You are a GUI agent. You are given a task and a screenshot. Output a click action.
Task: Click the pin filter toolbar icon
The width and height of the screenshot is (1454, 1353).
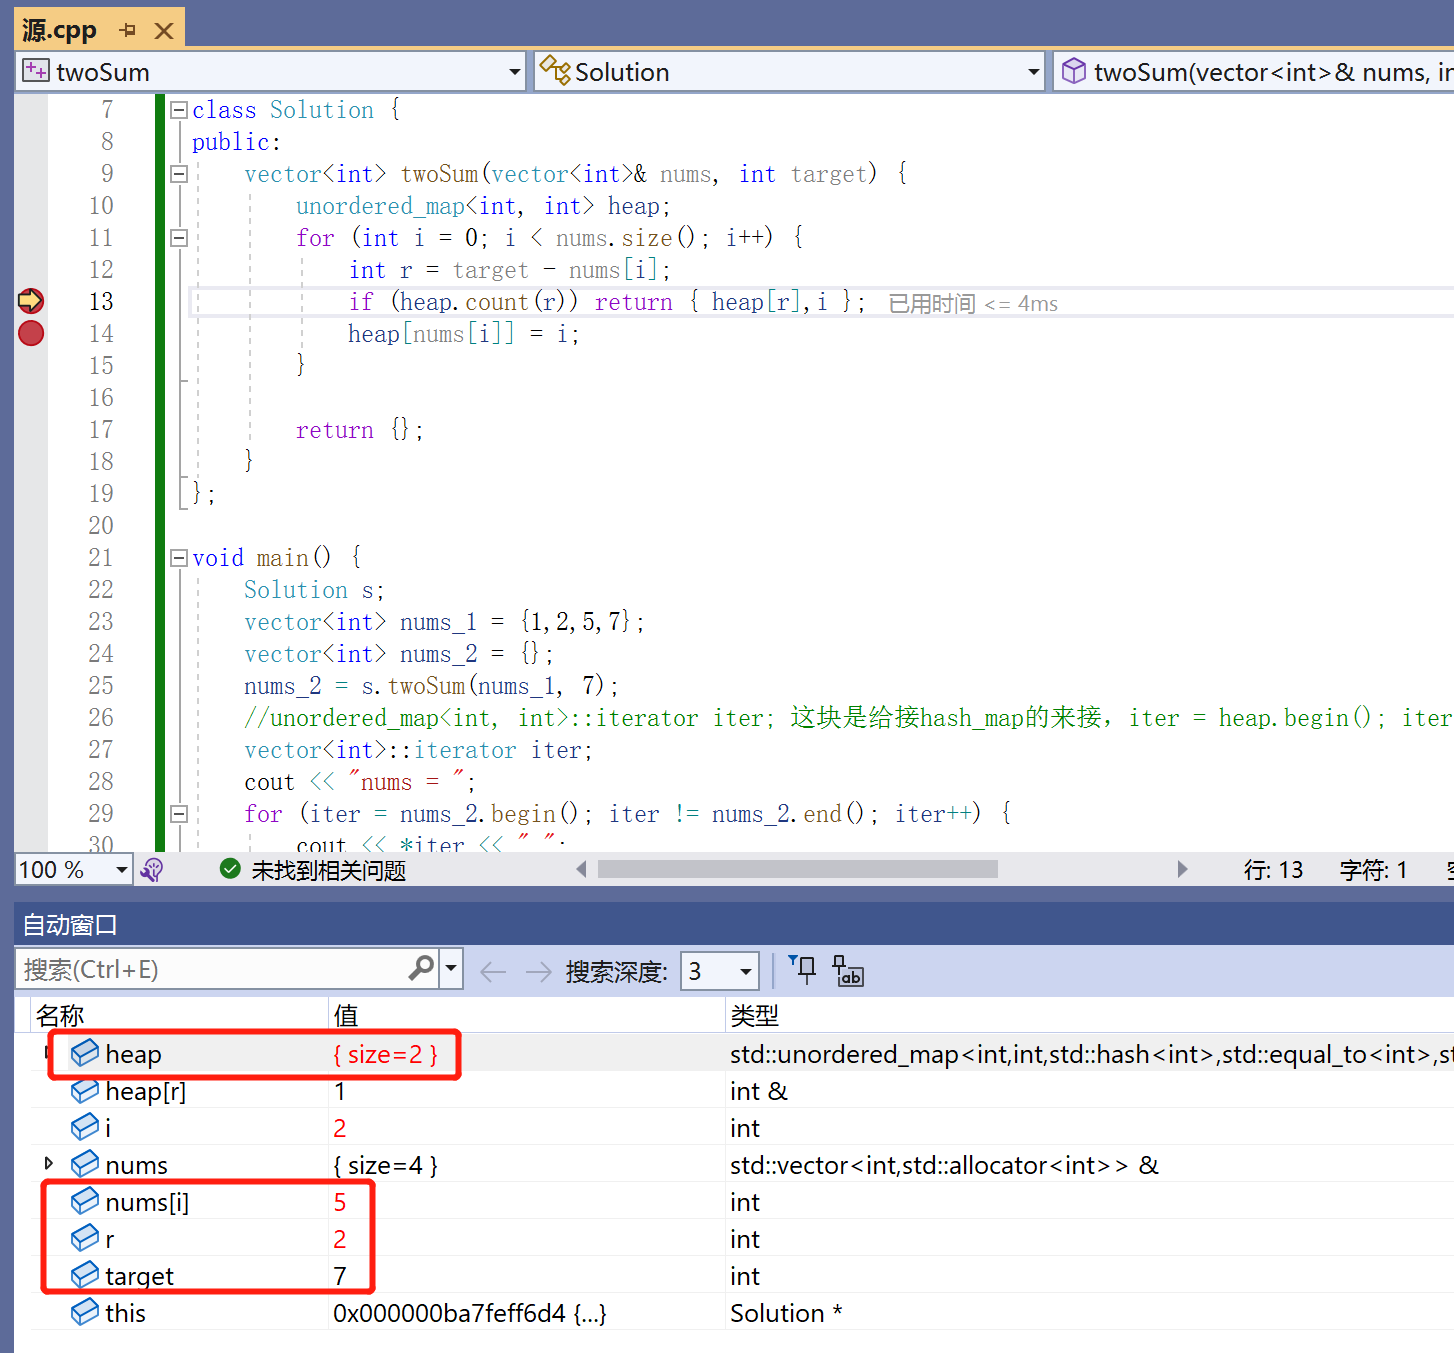(802, 969)
